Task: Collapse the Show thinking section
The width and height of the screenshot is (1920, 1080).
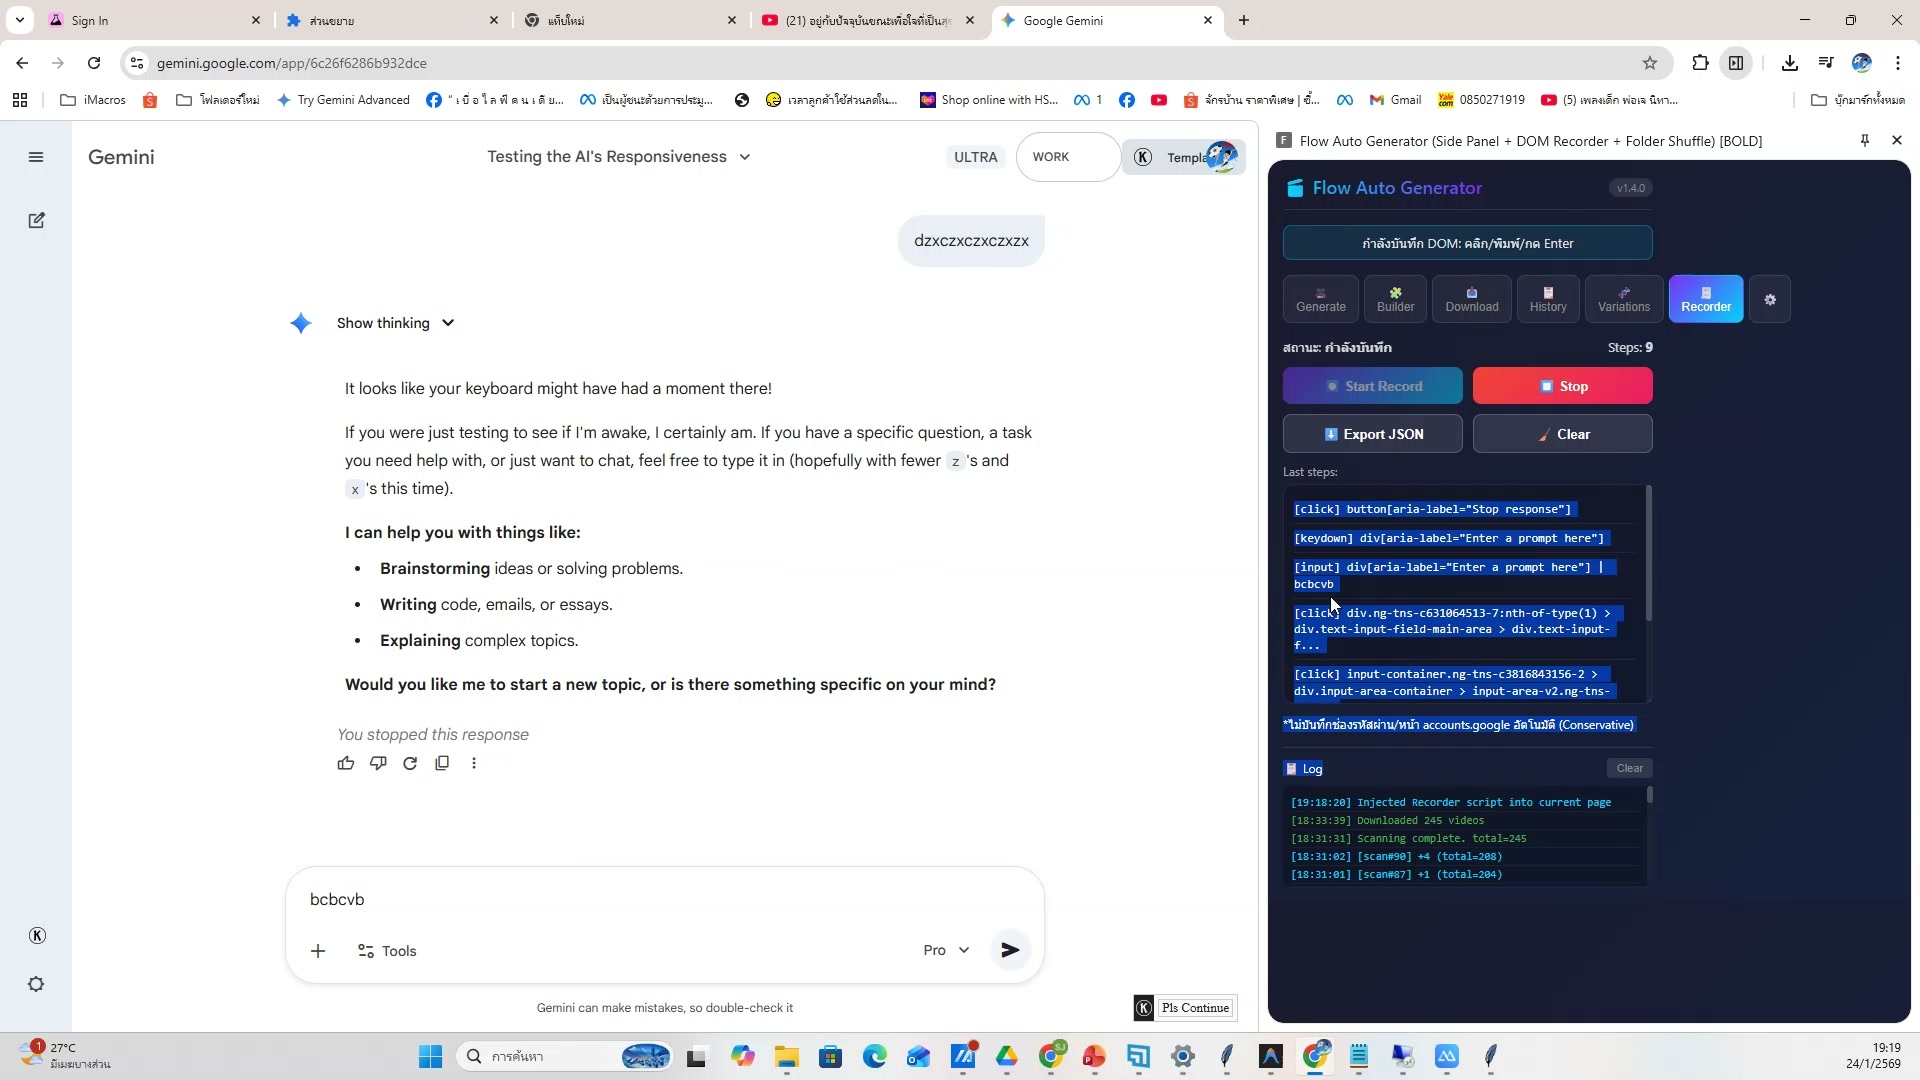Action: [447, 322]
